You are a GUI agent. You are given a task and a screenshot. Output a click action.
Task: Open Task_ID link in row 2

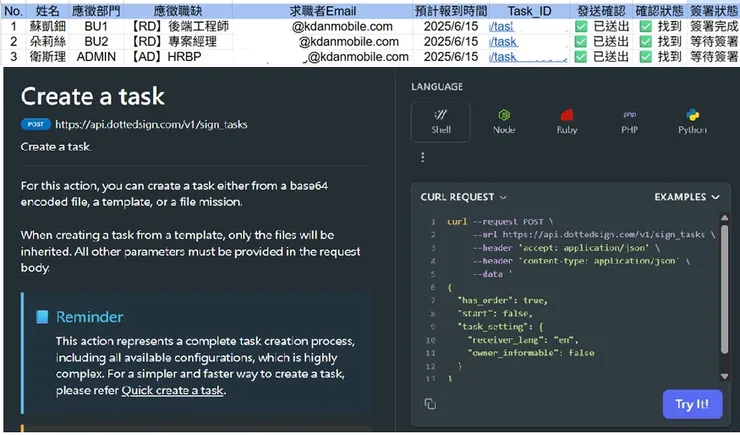tap(503, 42)
